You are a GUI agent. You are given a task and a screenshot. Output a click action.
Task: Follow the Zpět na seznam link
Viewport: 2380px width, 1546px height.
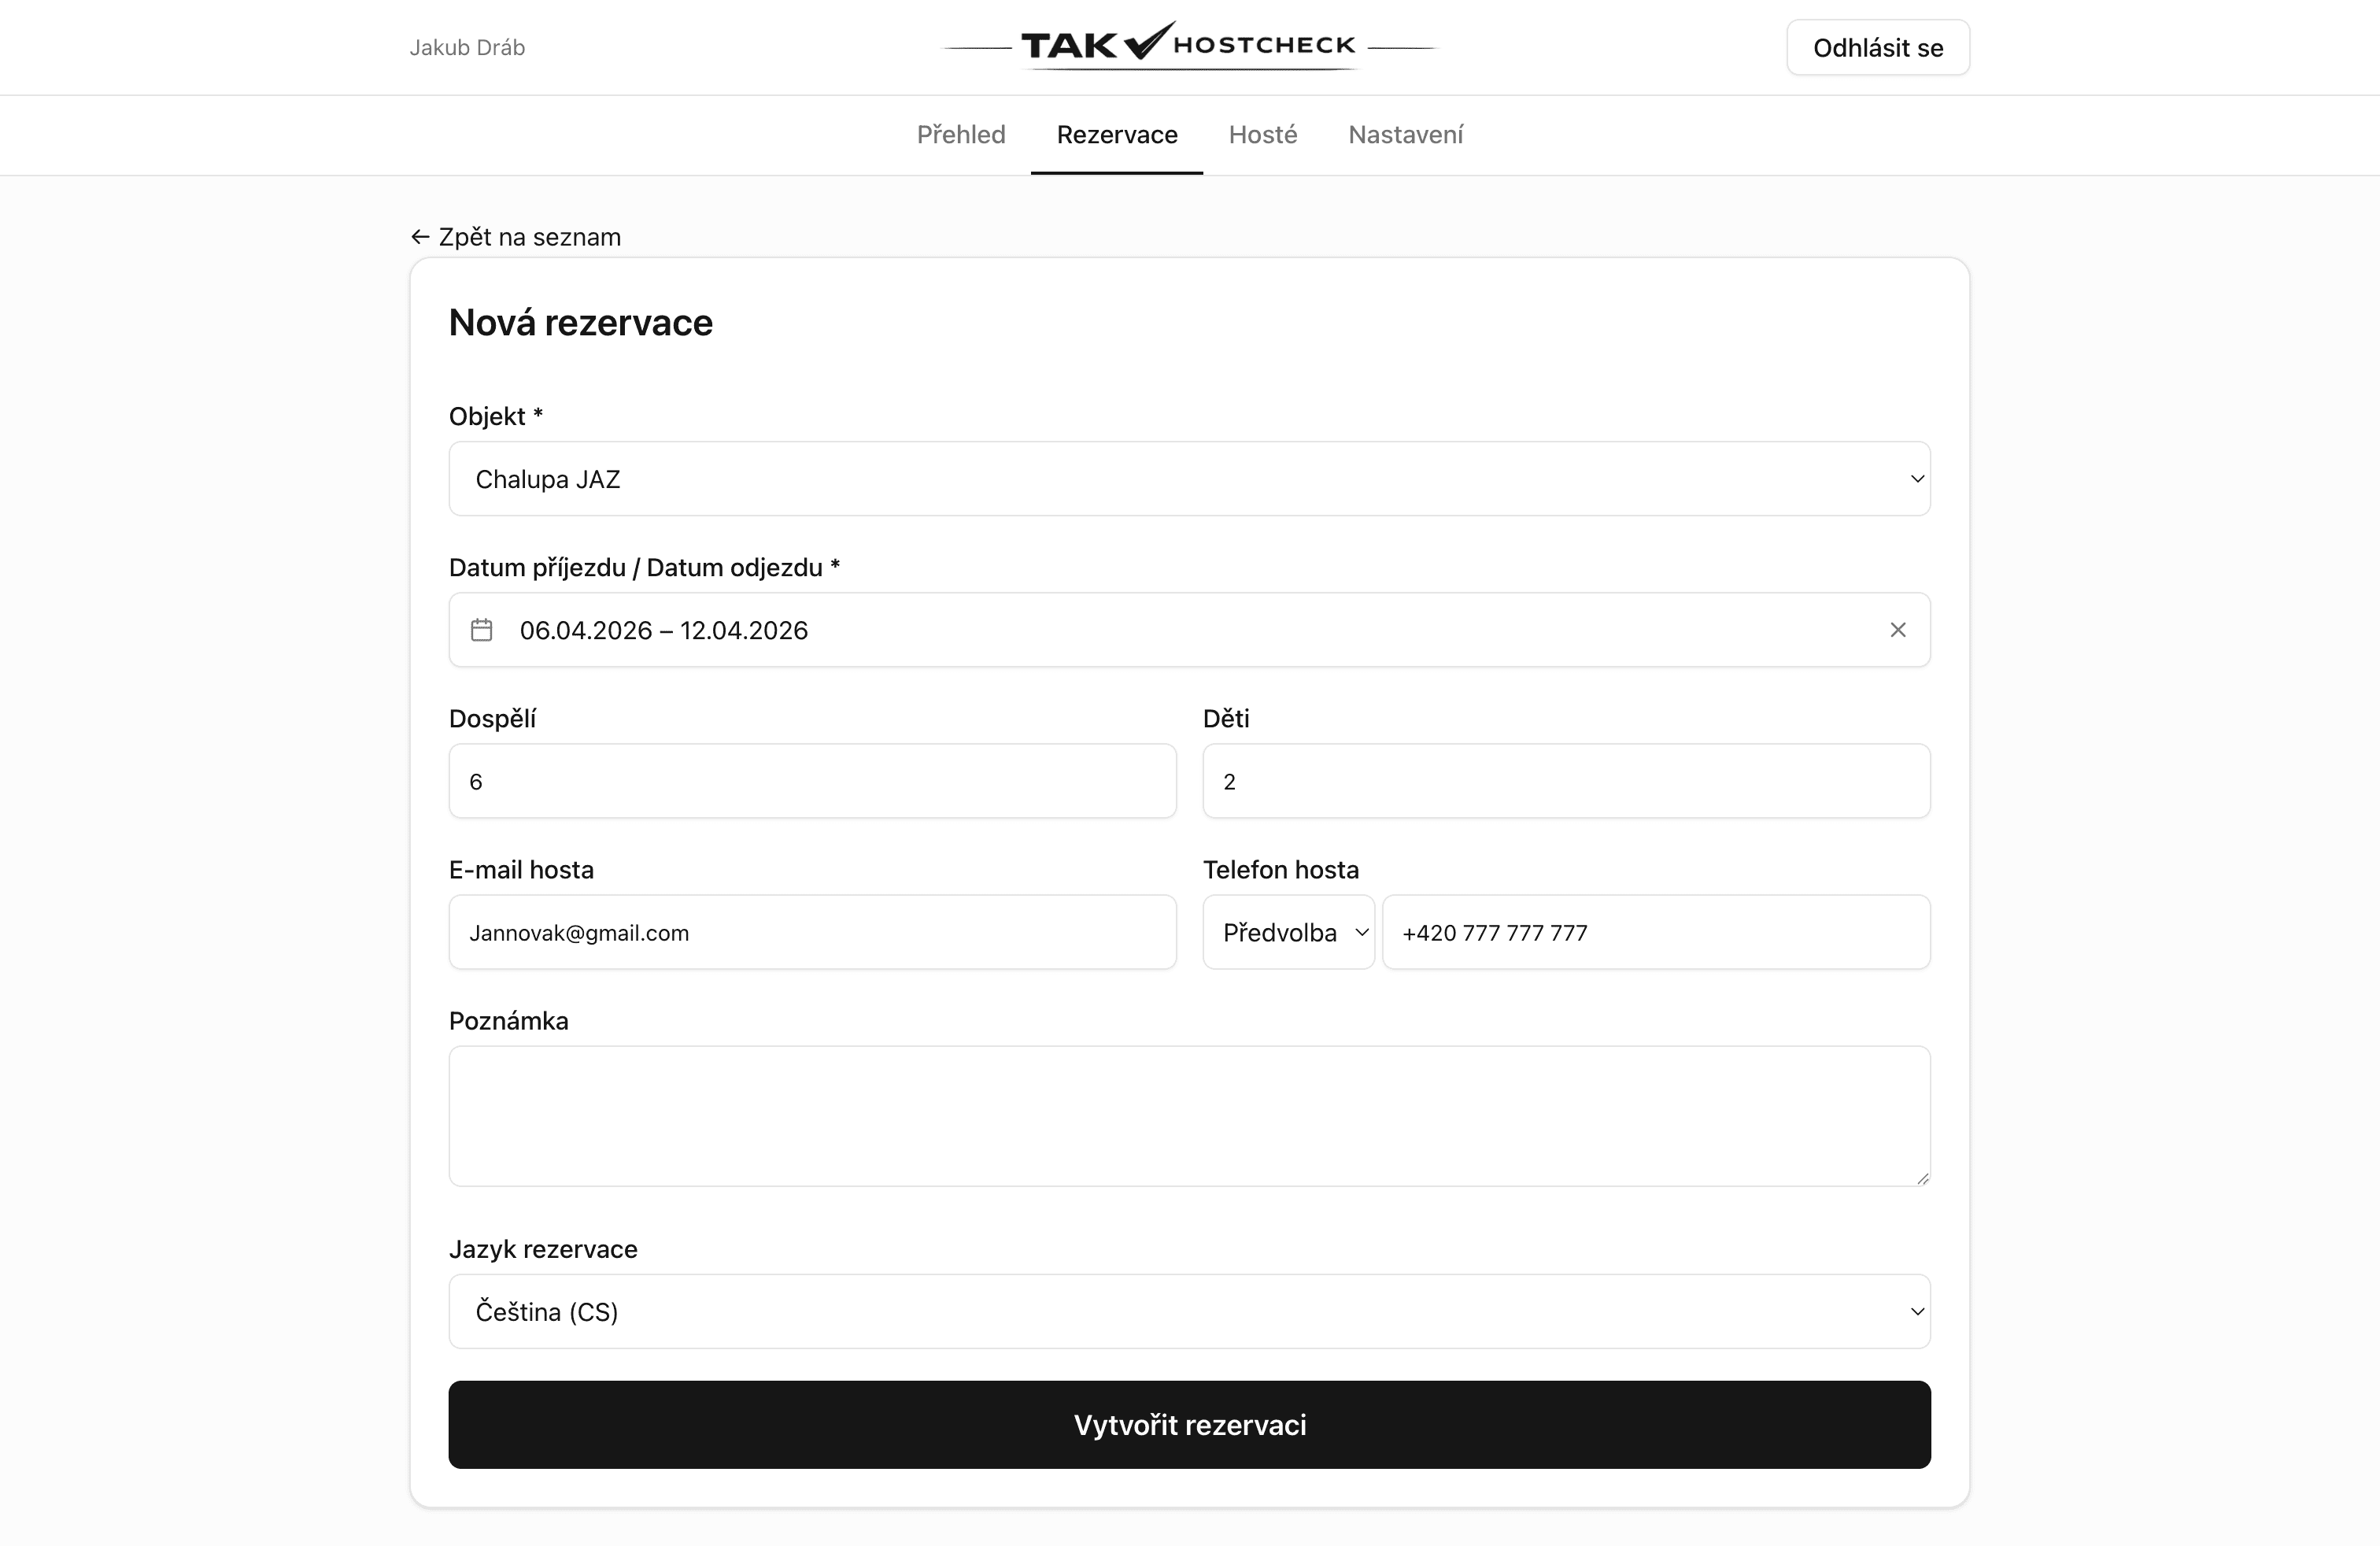coord(530,237)
